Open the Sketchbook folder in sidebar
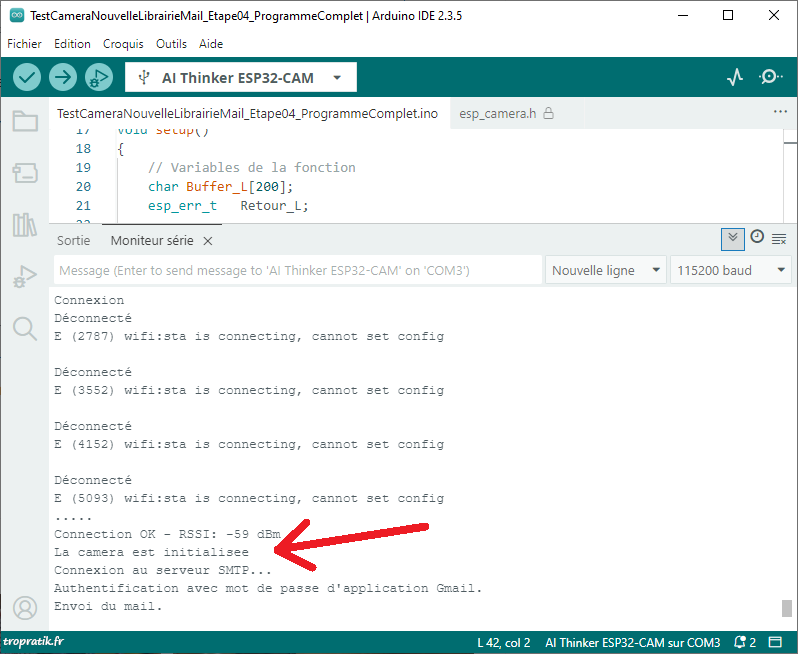The image size is (798, 654). [25, 122]
